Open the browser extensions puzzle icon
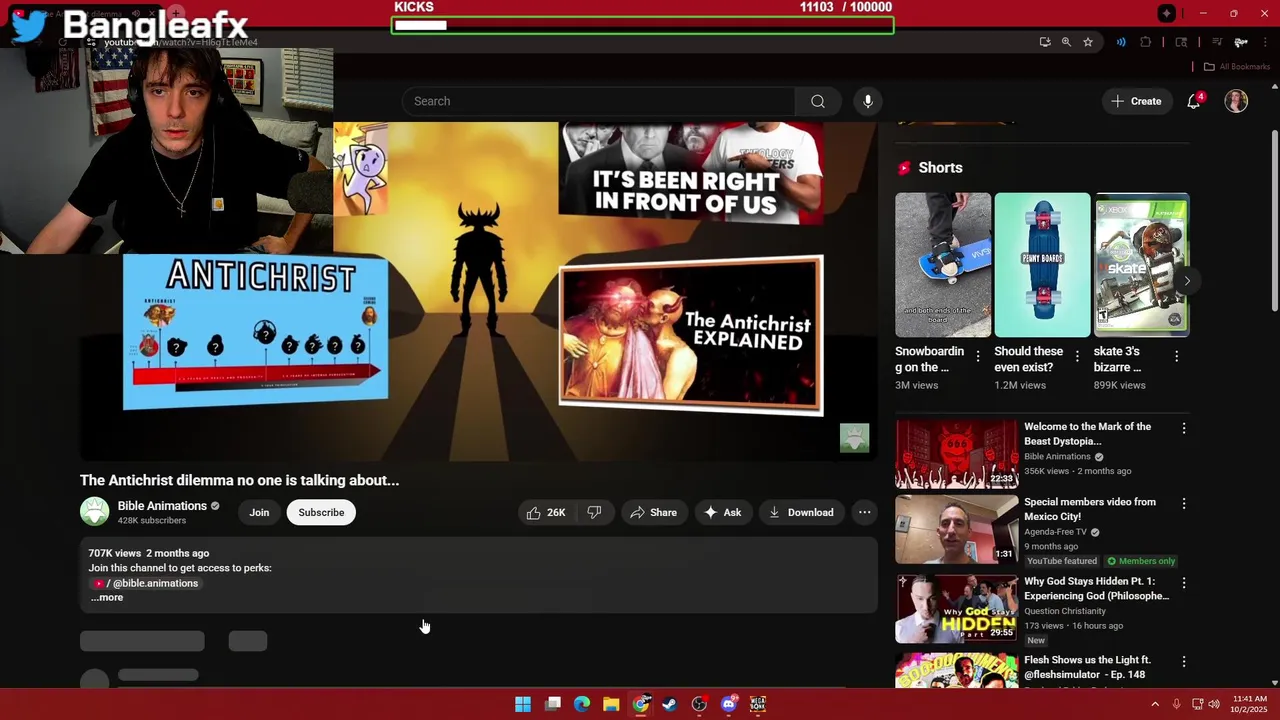 (x=1146, y=42)
